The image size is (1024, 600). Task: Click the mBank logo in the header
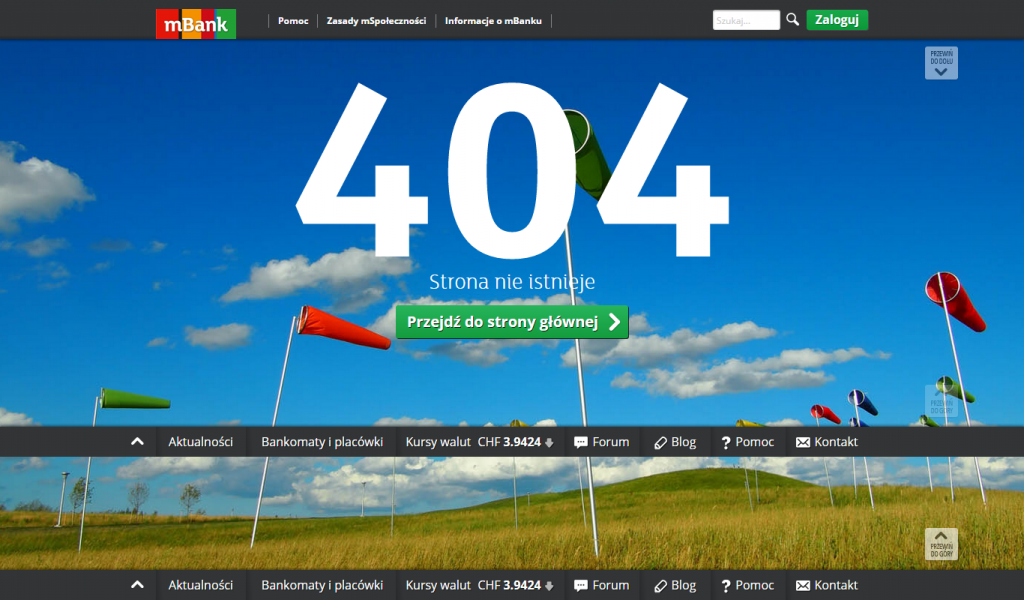point(196,23)
